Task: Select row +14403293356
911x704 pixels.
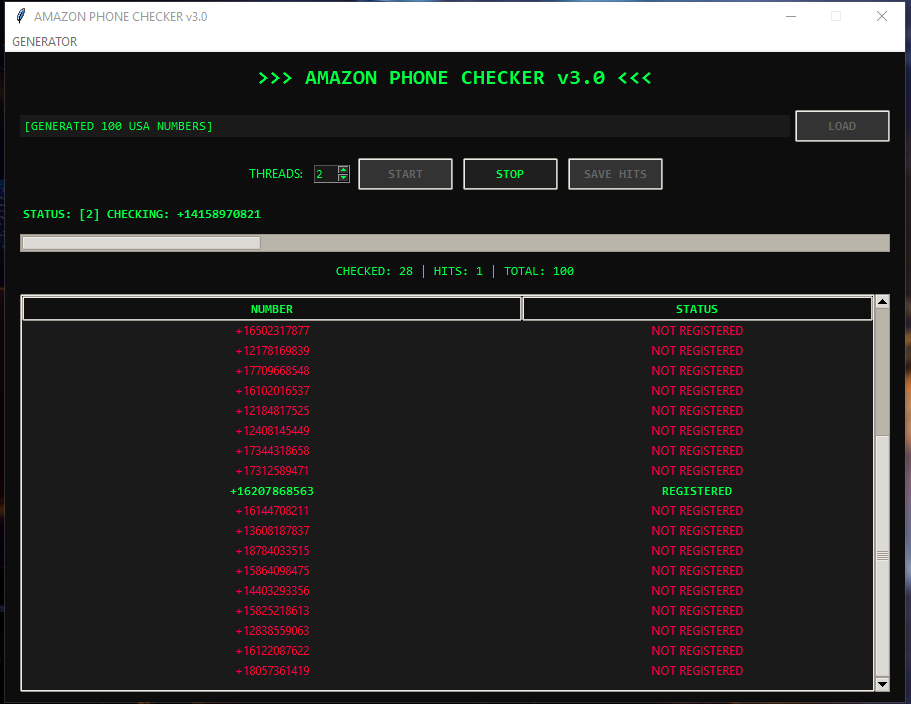Action: coord(447,591)
